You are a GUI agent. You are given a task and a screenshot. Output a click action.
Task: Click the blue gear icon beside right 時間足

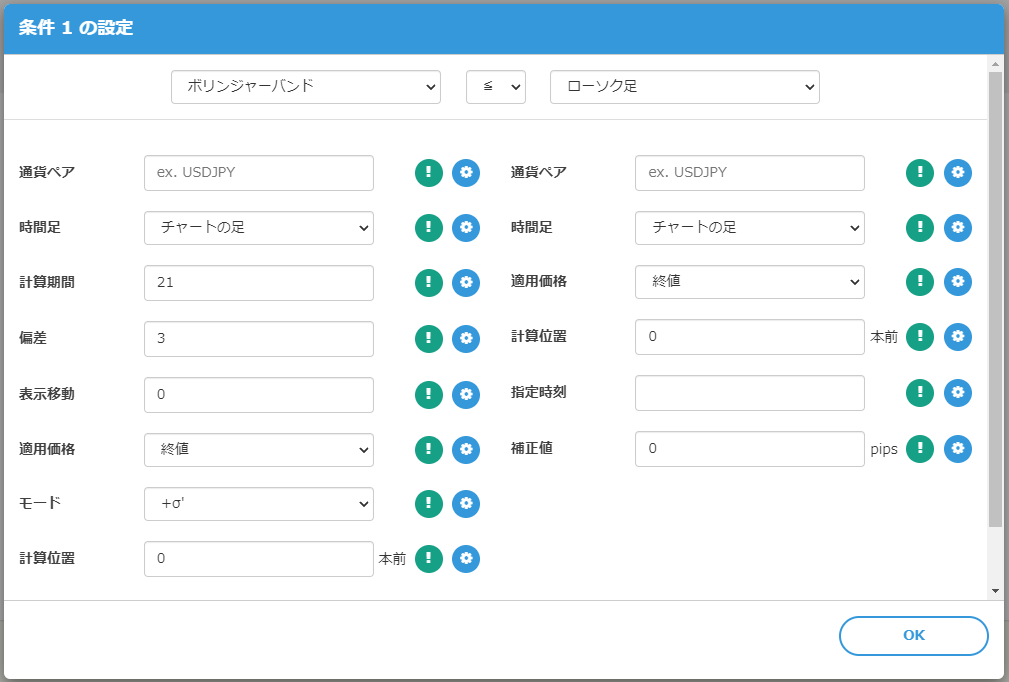point(958,228)
